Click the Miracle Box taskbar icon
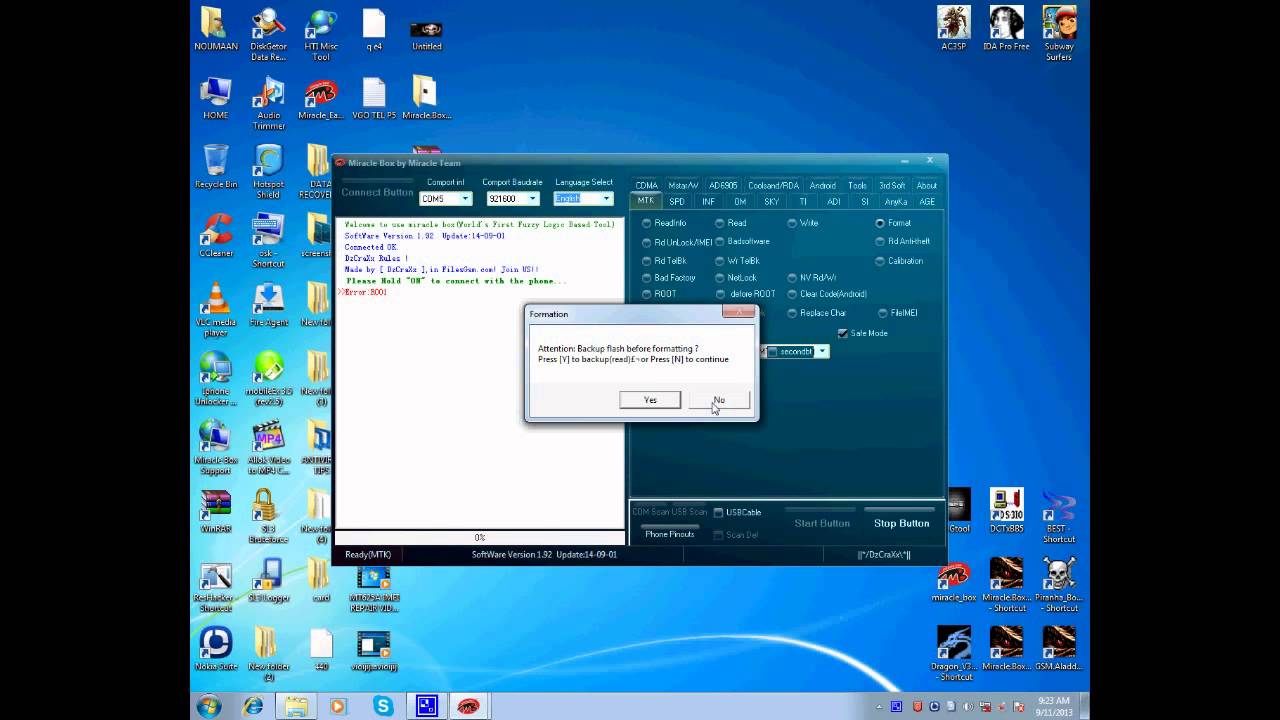Viewport: 1280px width, 720px height. tap(468, 707)
